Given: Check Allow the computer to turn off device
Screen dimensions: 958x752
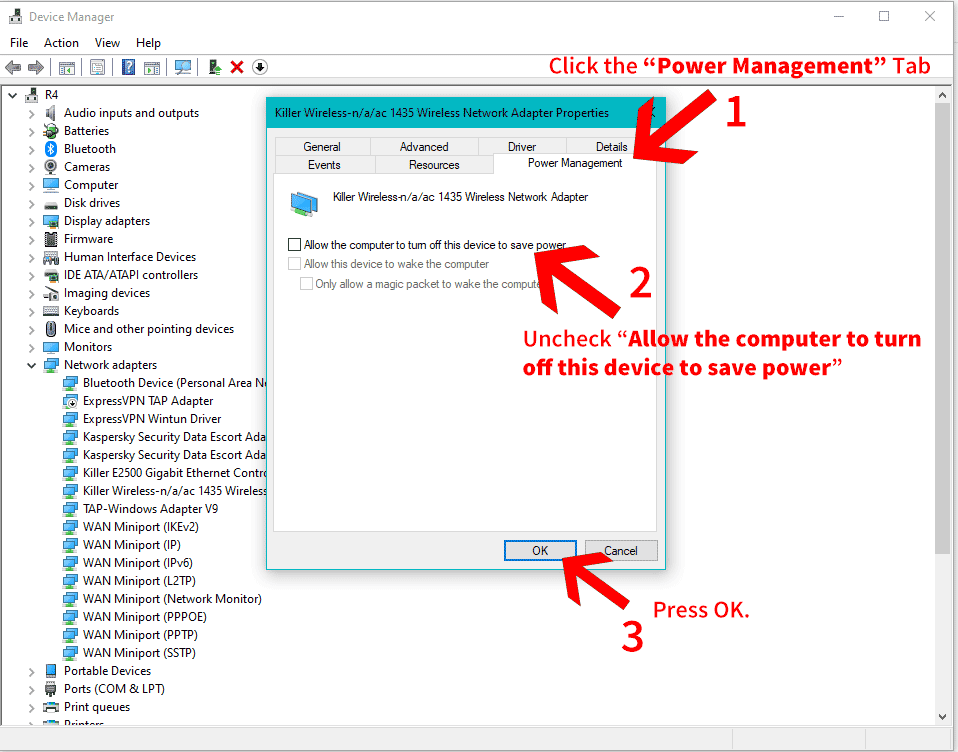Looking at the screenshot, I should (294, 244).
